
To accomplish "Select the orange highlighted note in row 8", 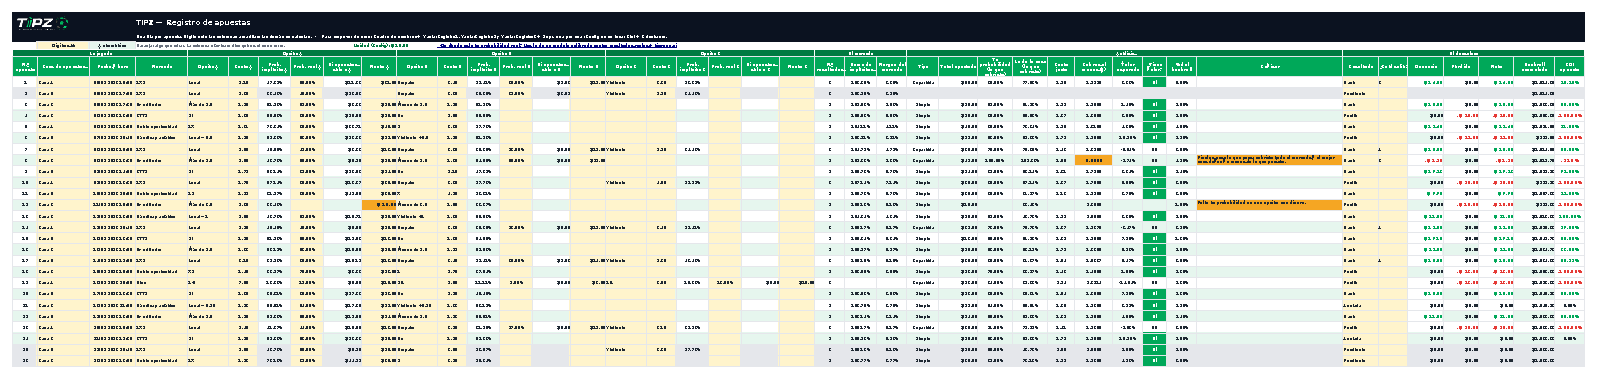I will tap(1268, 159).
